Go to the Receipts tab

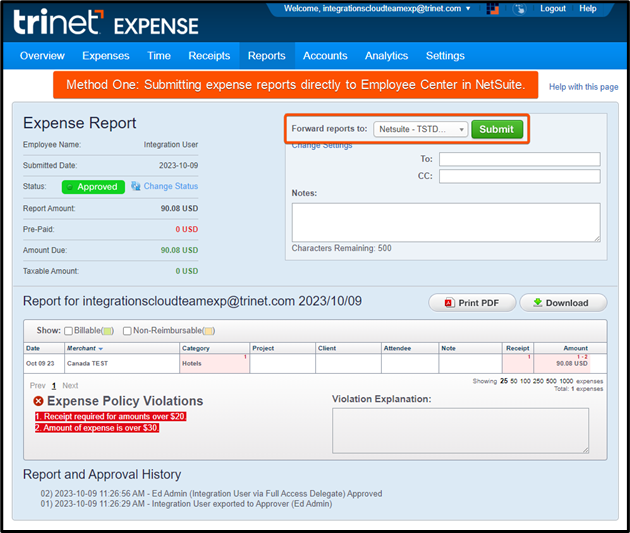pos(209,55)
